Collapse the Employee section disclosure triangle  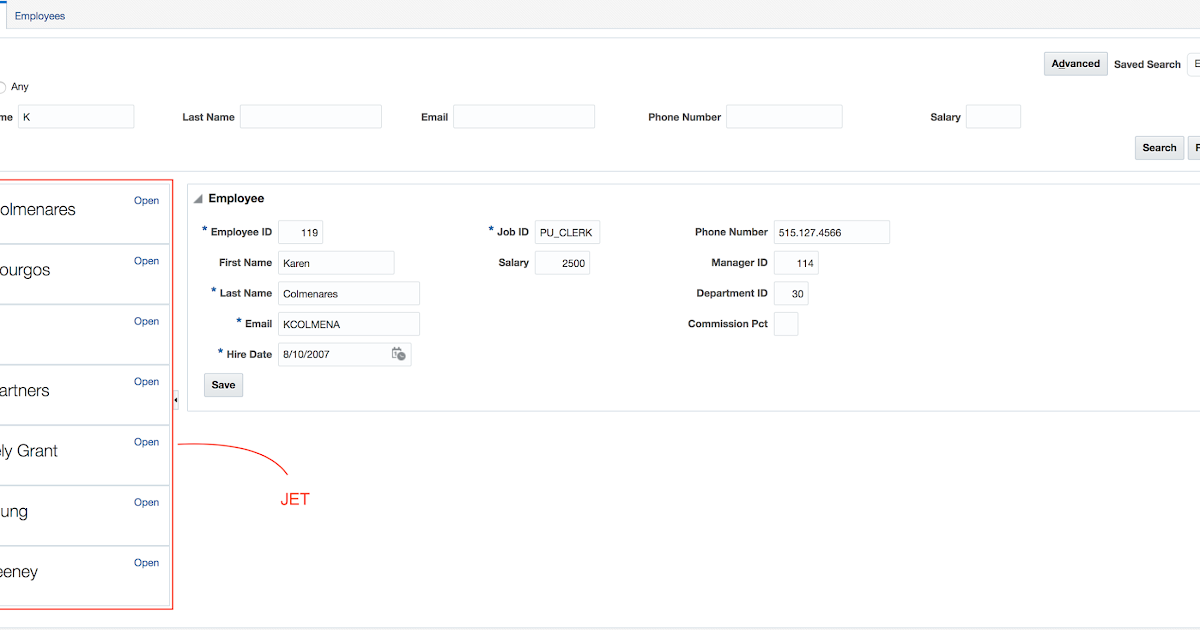click(197, 198)
